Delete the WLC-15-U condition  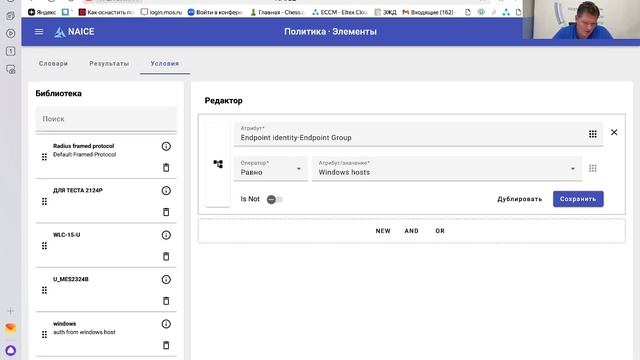click(x=166, y=256)
